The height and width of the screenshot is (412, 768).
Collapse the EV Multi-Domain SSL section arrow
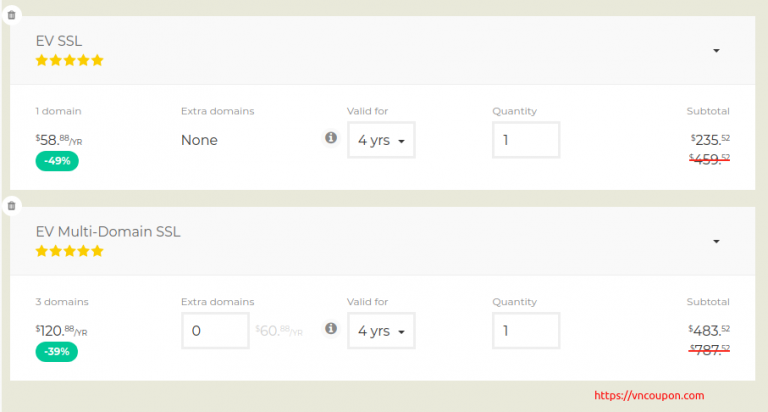point(716,241)
